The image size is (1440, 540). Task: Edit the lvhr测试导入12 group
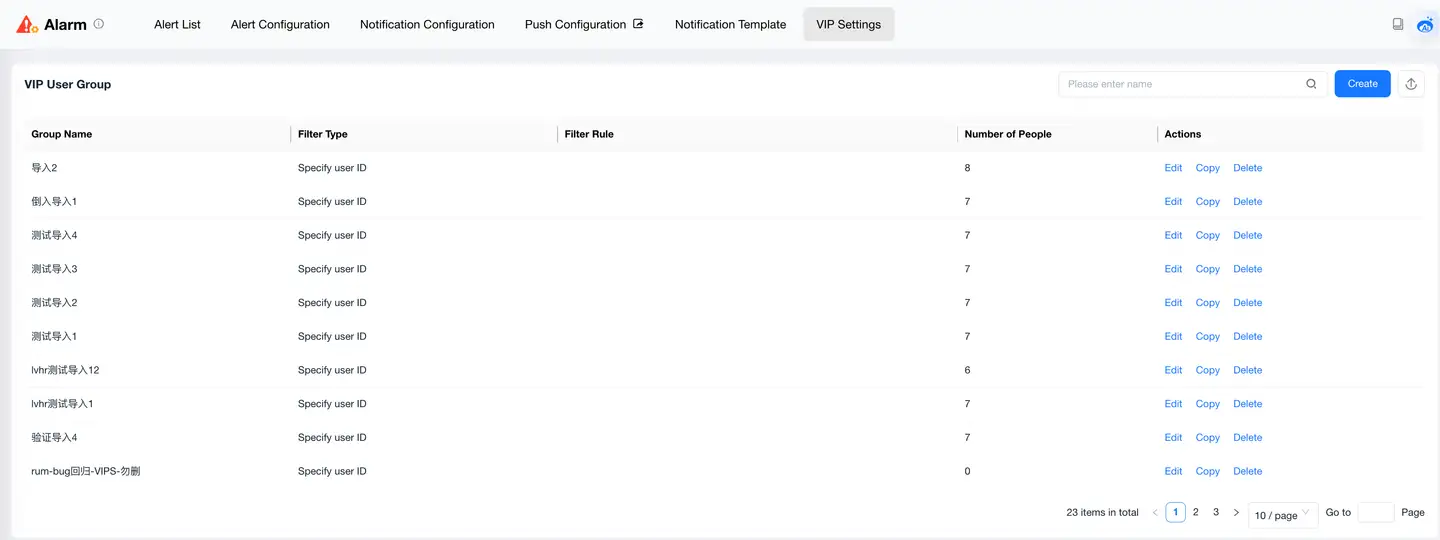pos(1173,370)
